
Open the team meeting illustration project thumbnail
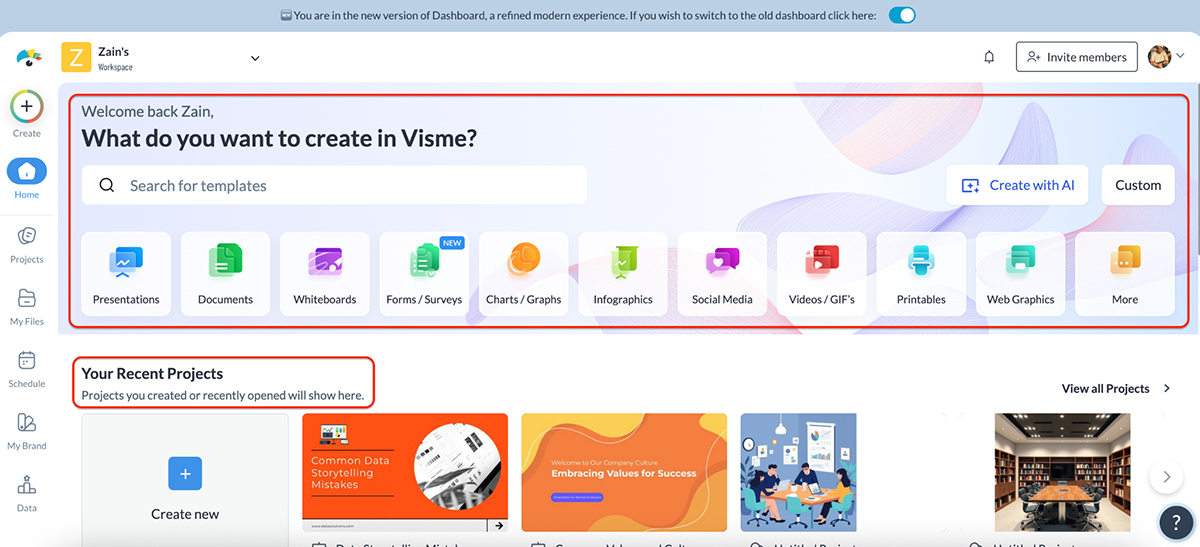point(798,473)
